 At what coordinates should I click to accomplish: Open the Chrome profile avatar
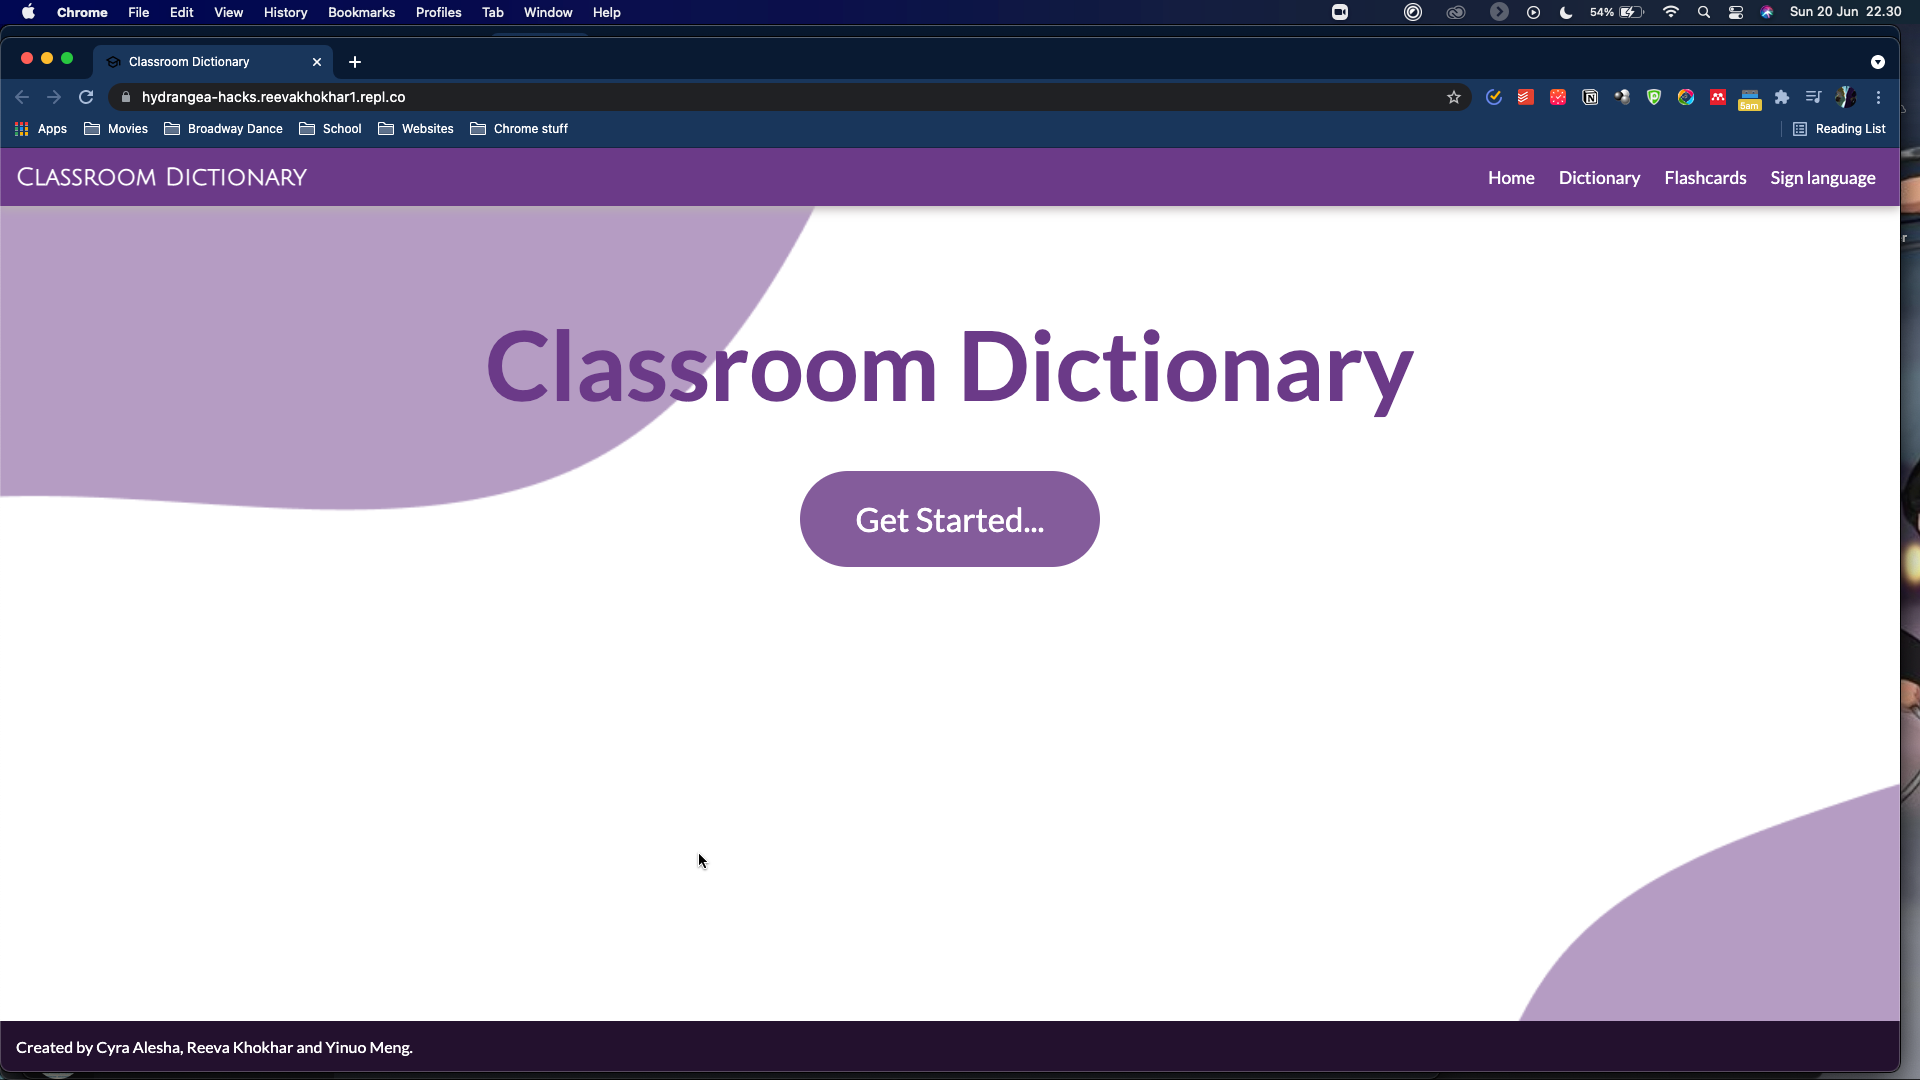click(x=1846, y=97)
